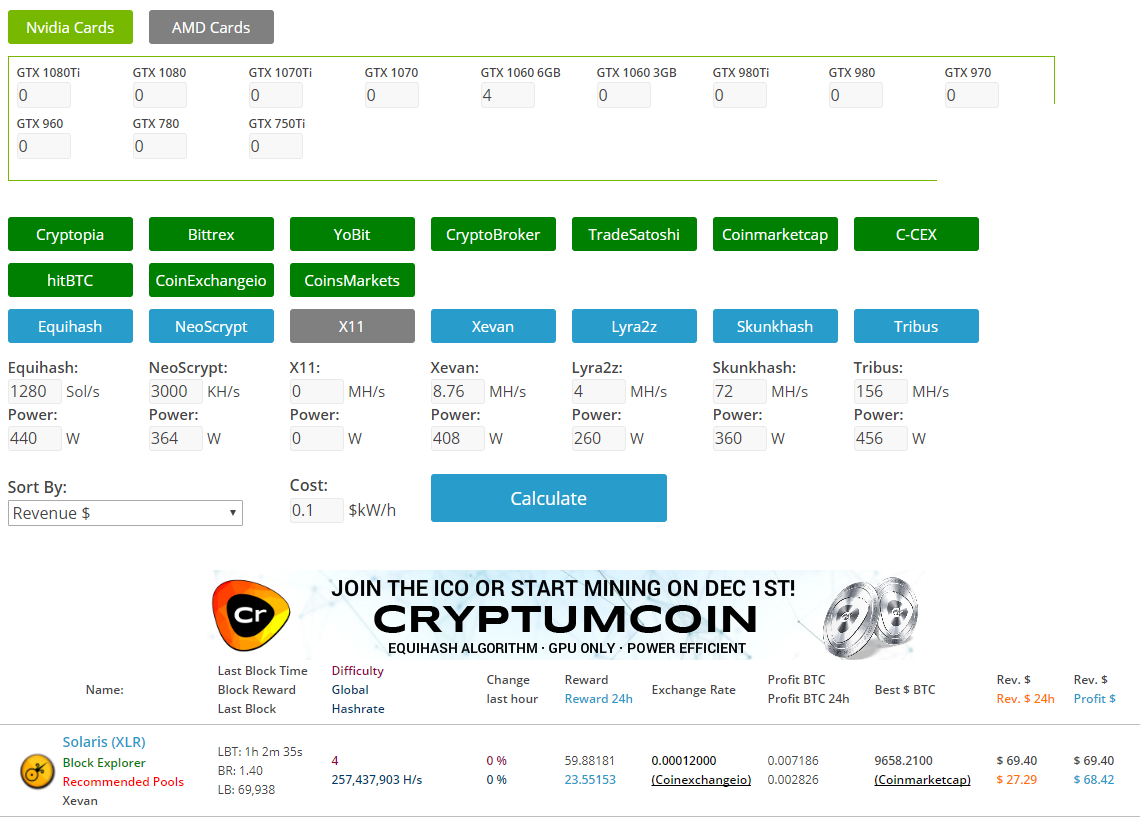The image size is (1147, 824).
Task: Click the Tribus power field
Action: (x=881, y=438)
